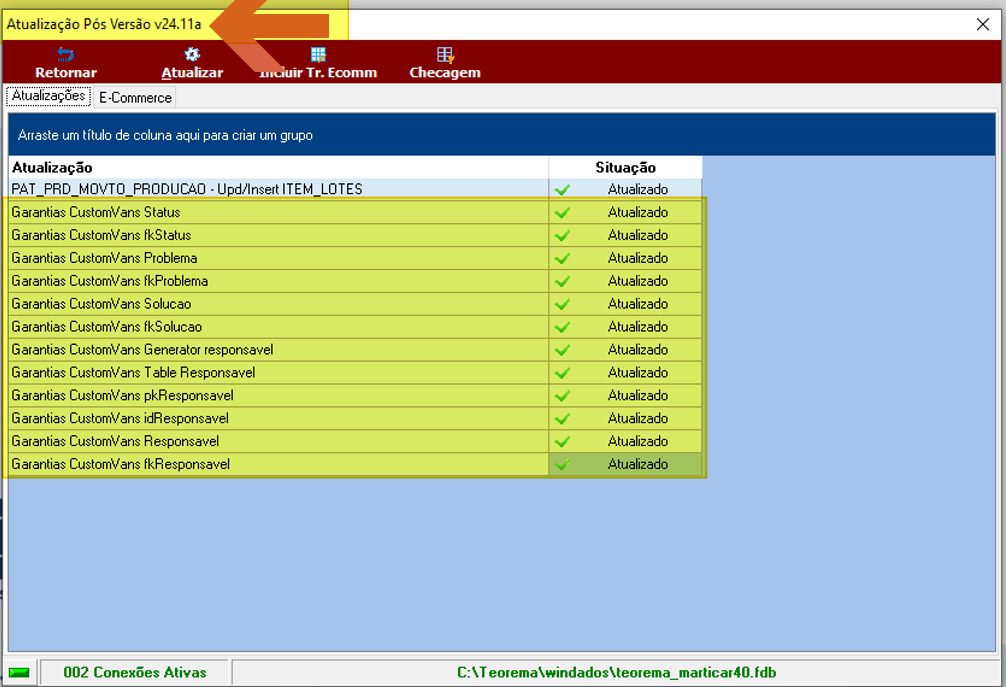This screenshot has height=687, width=1006.
Task: Select row Garantias CustomVans Problema
Action: pyautogui.click(x=355, y=258)
